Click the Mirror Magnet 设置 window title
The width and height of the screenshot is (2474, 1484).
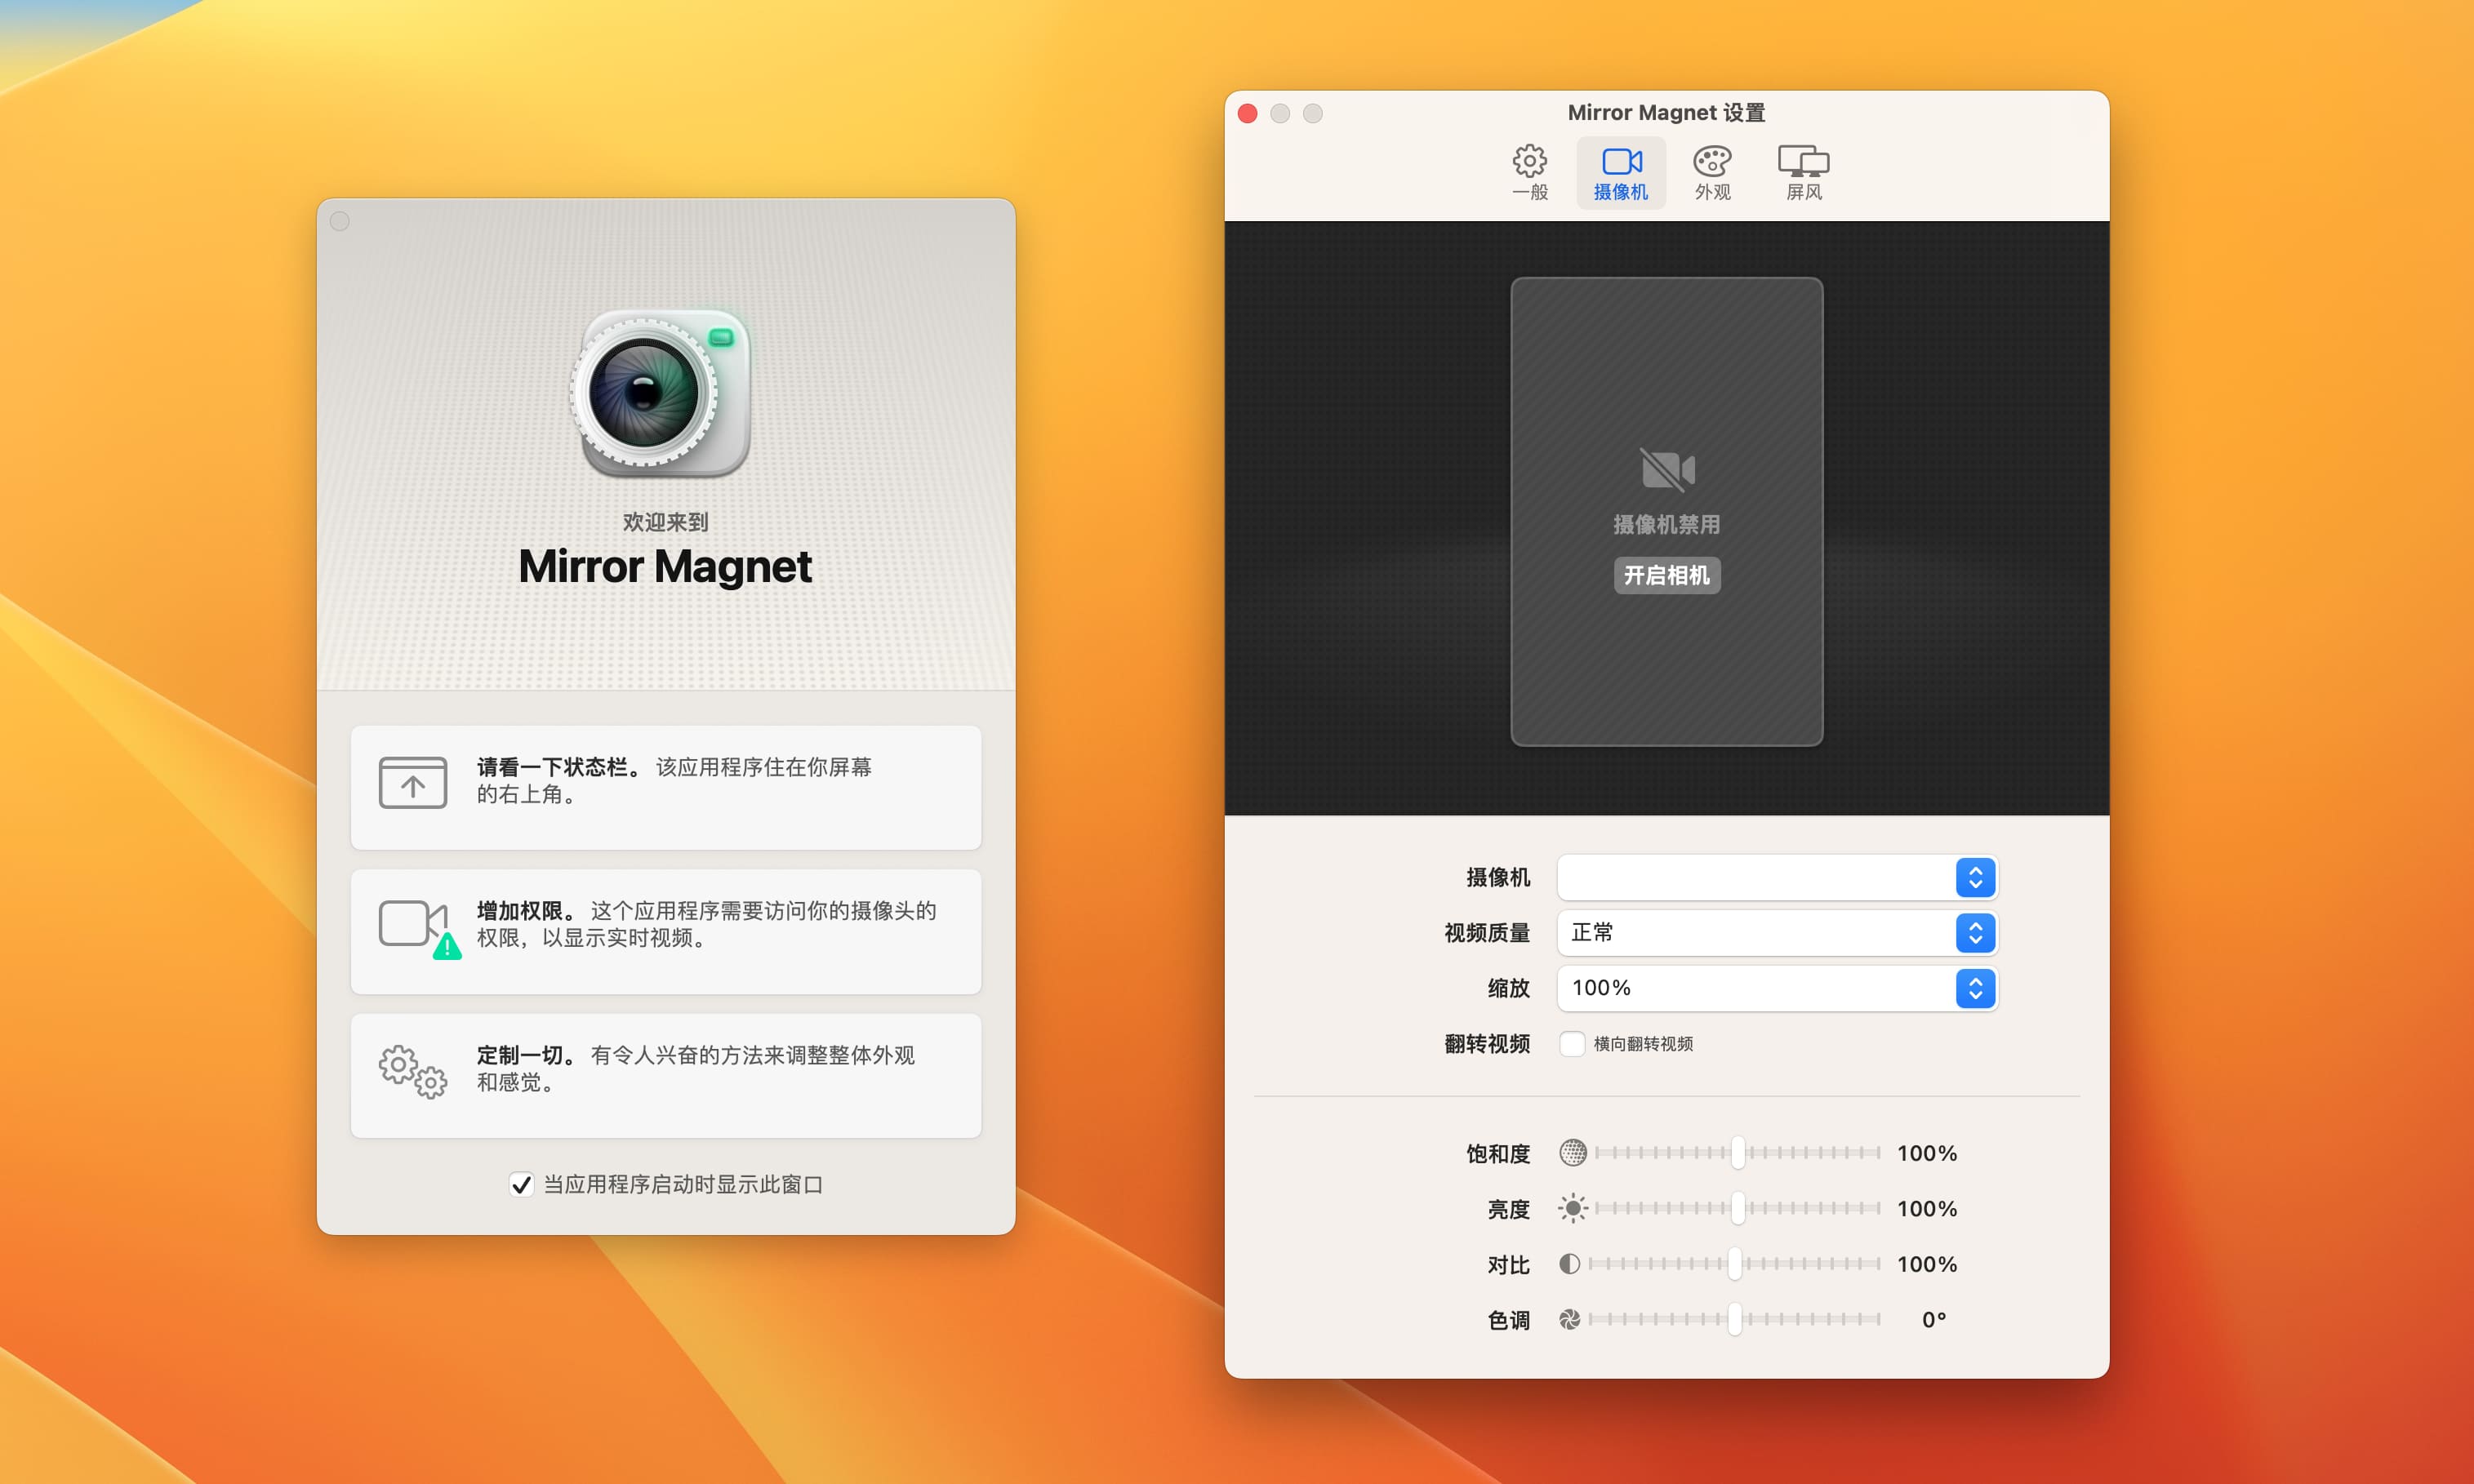coord(1666,113)
